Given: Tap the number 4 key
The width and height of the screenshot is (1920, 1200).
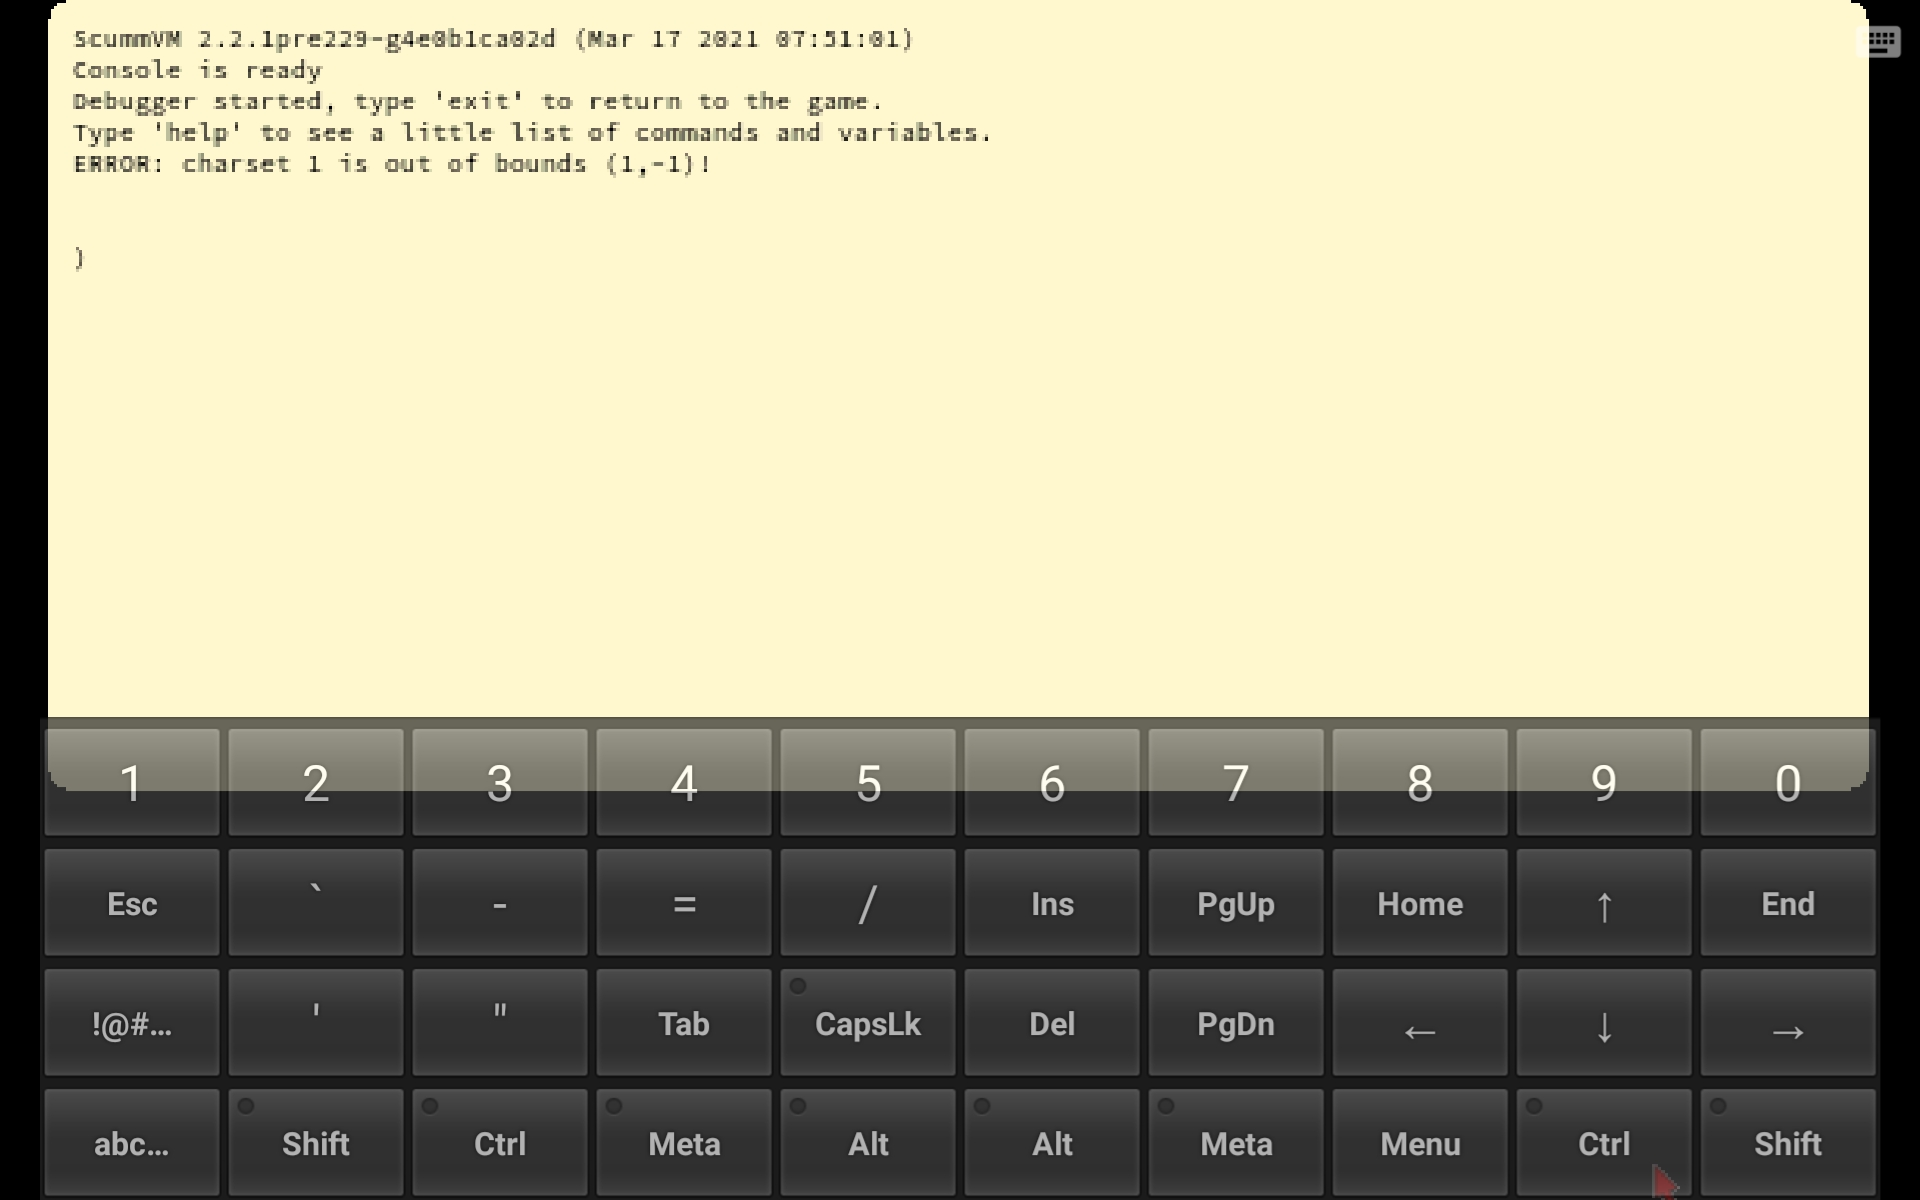Looking at the screenshot, I should click(684, 782).
